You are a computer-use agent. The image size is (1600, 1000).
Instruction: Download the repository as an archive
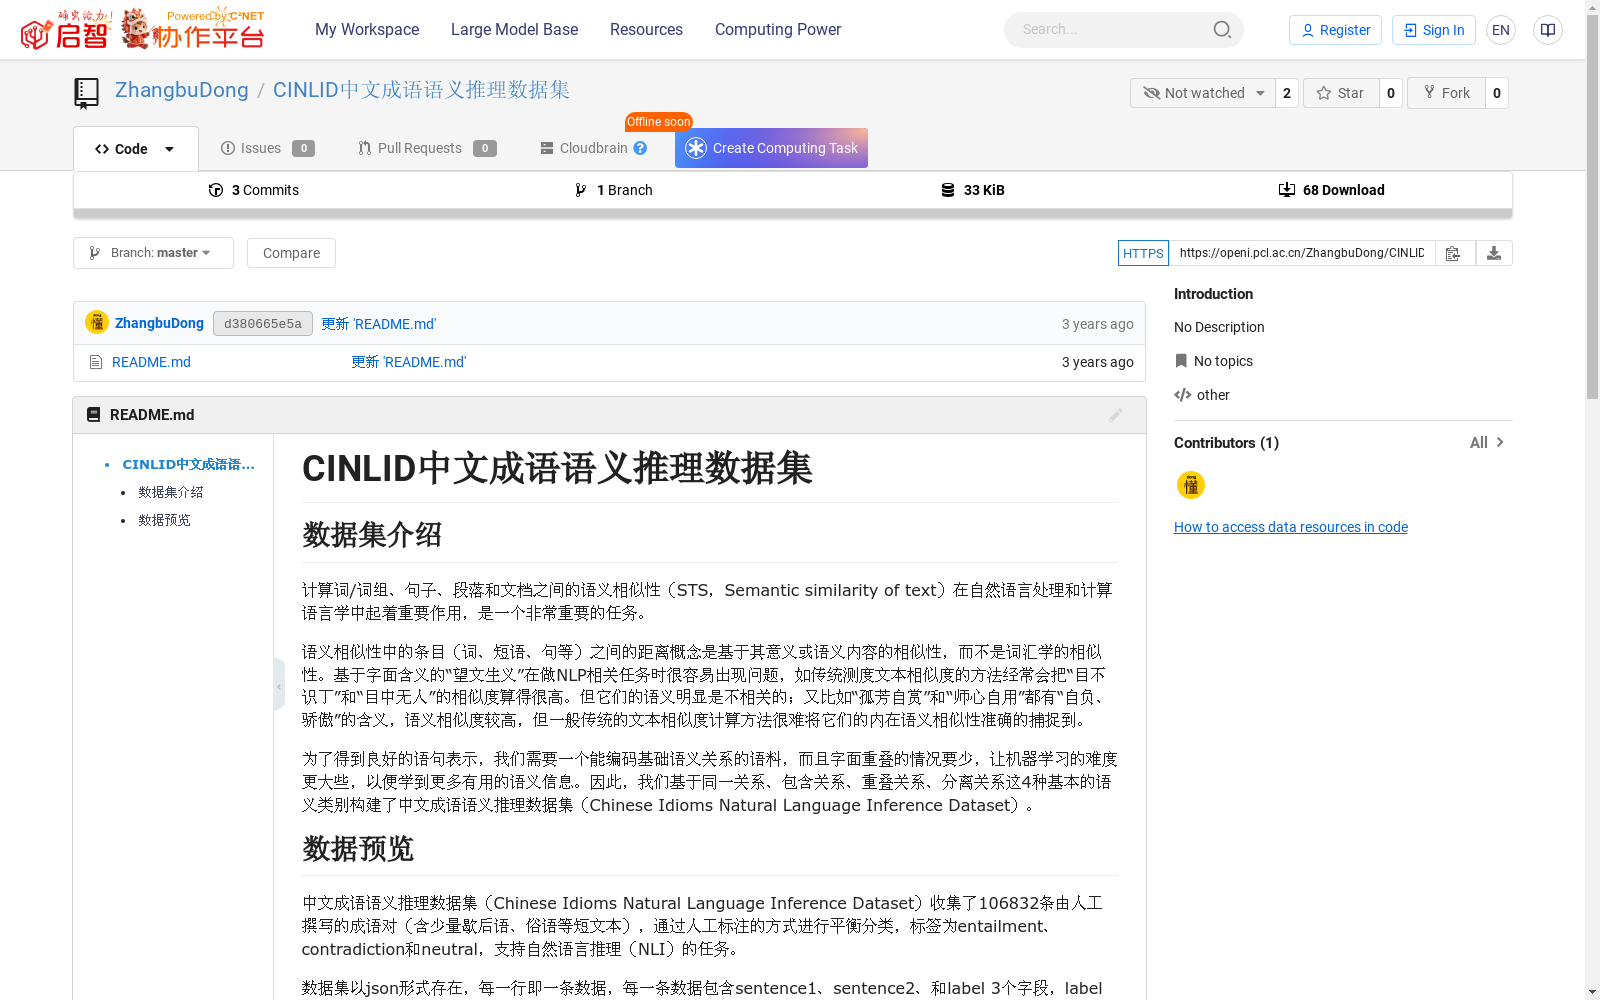1494,253
